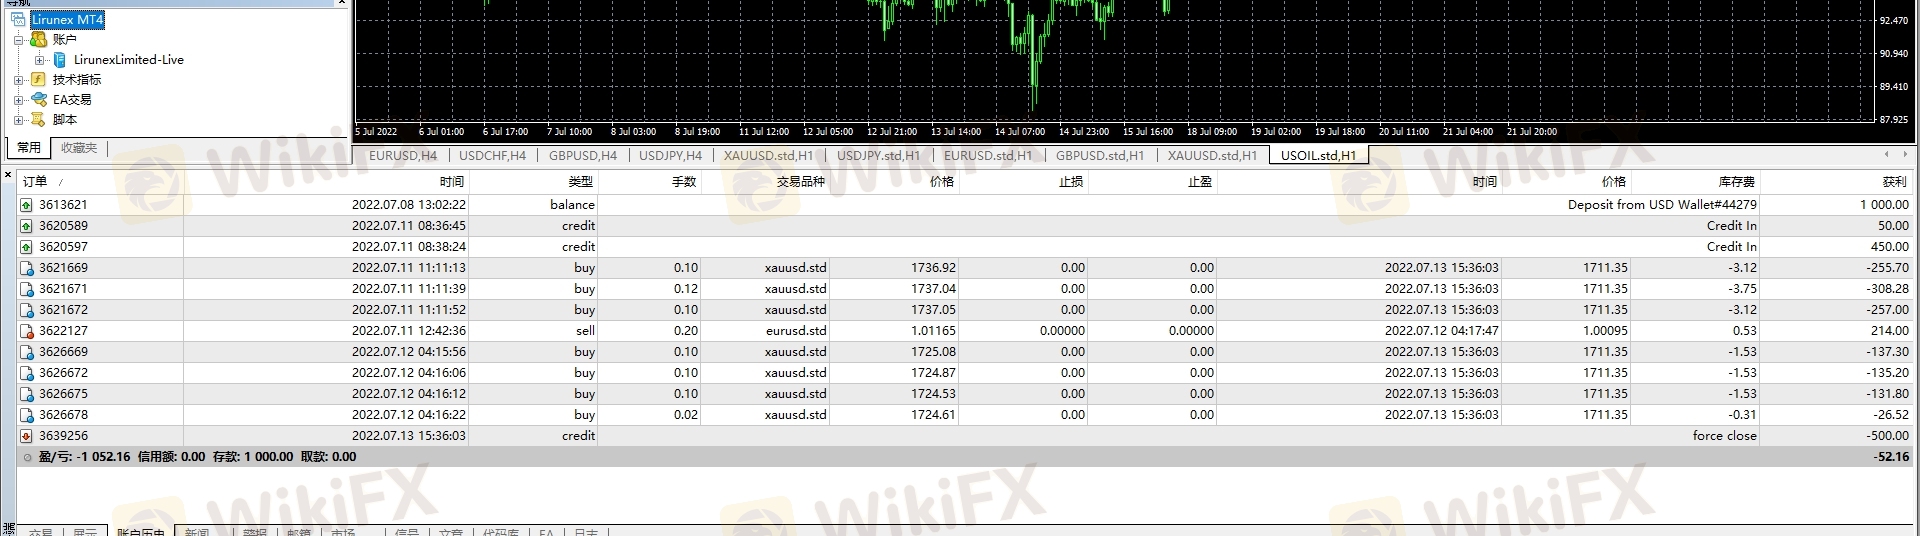Open the USDCHF,H4 chart tab
1920x536 pixels.
coord(492,155)
